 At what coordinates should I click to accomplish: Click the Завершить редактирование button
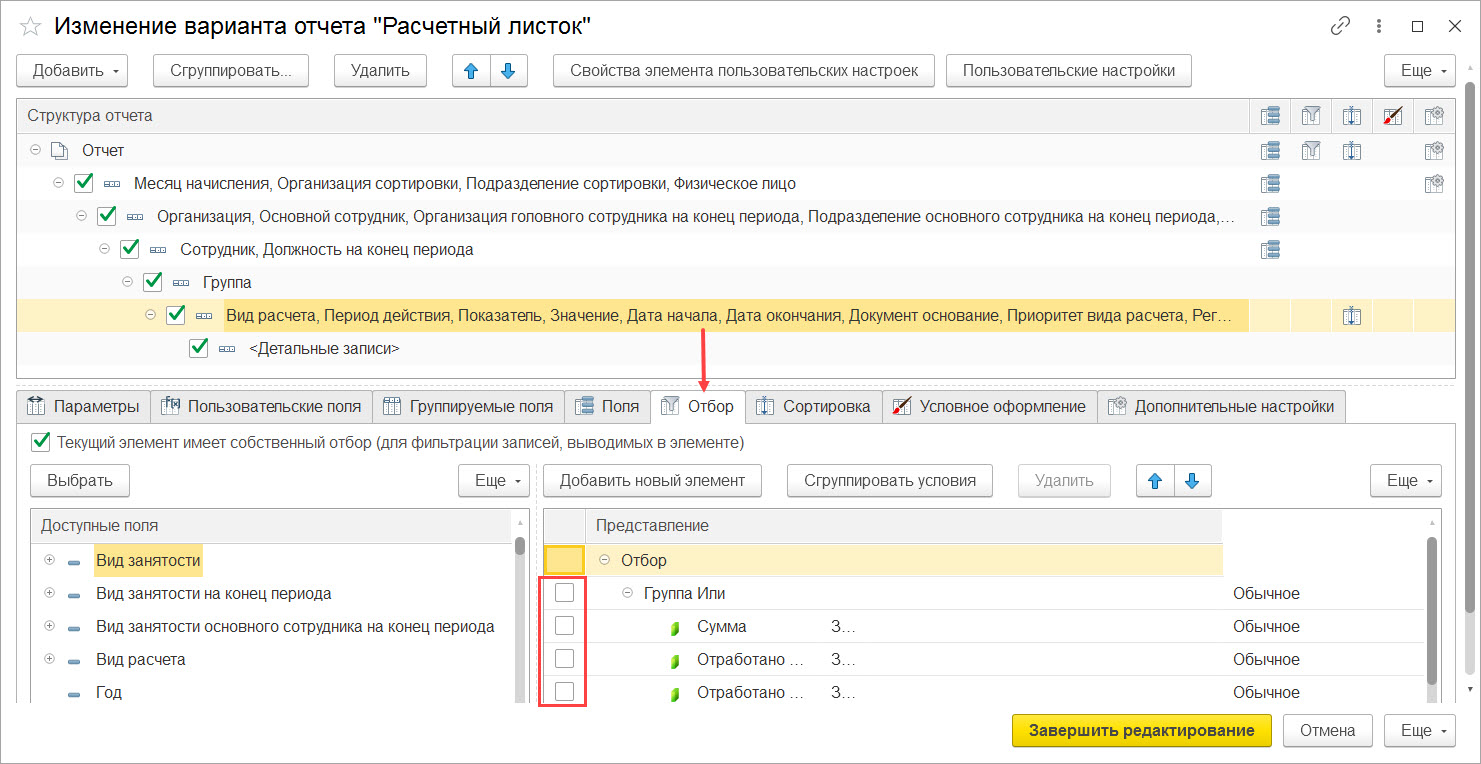tap(1141, 731)
